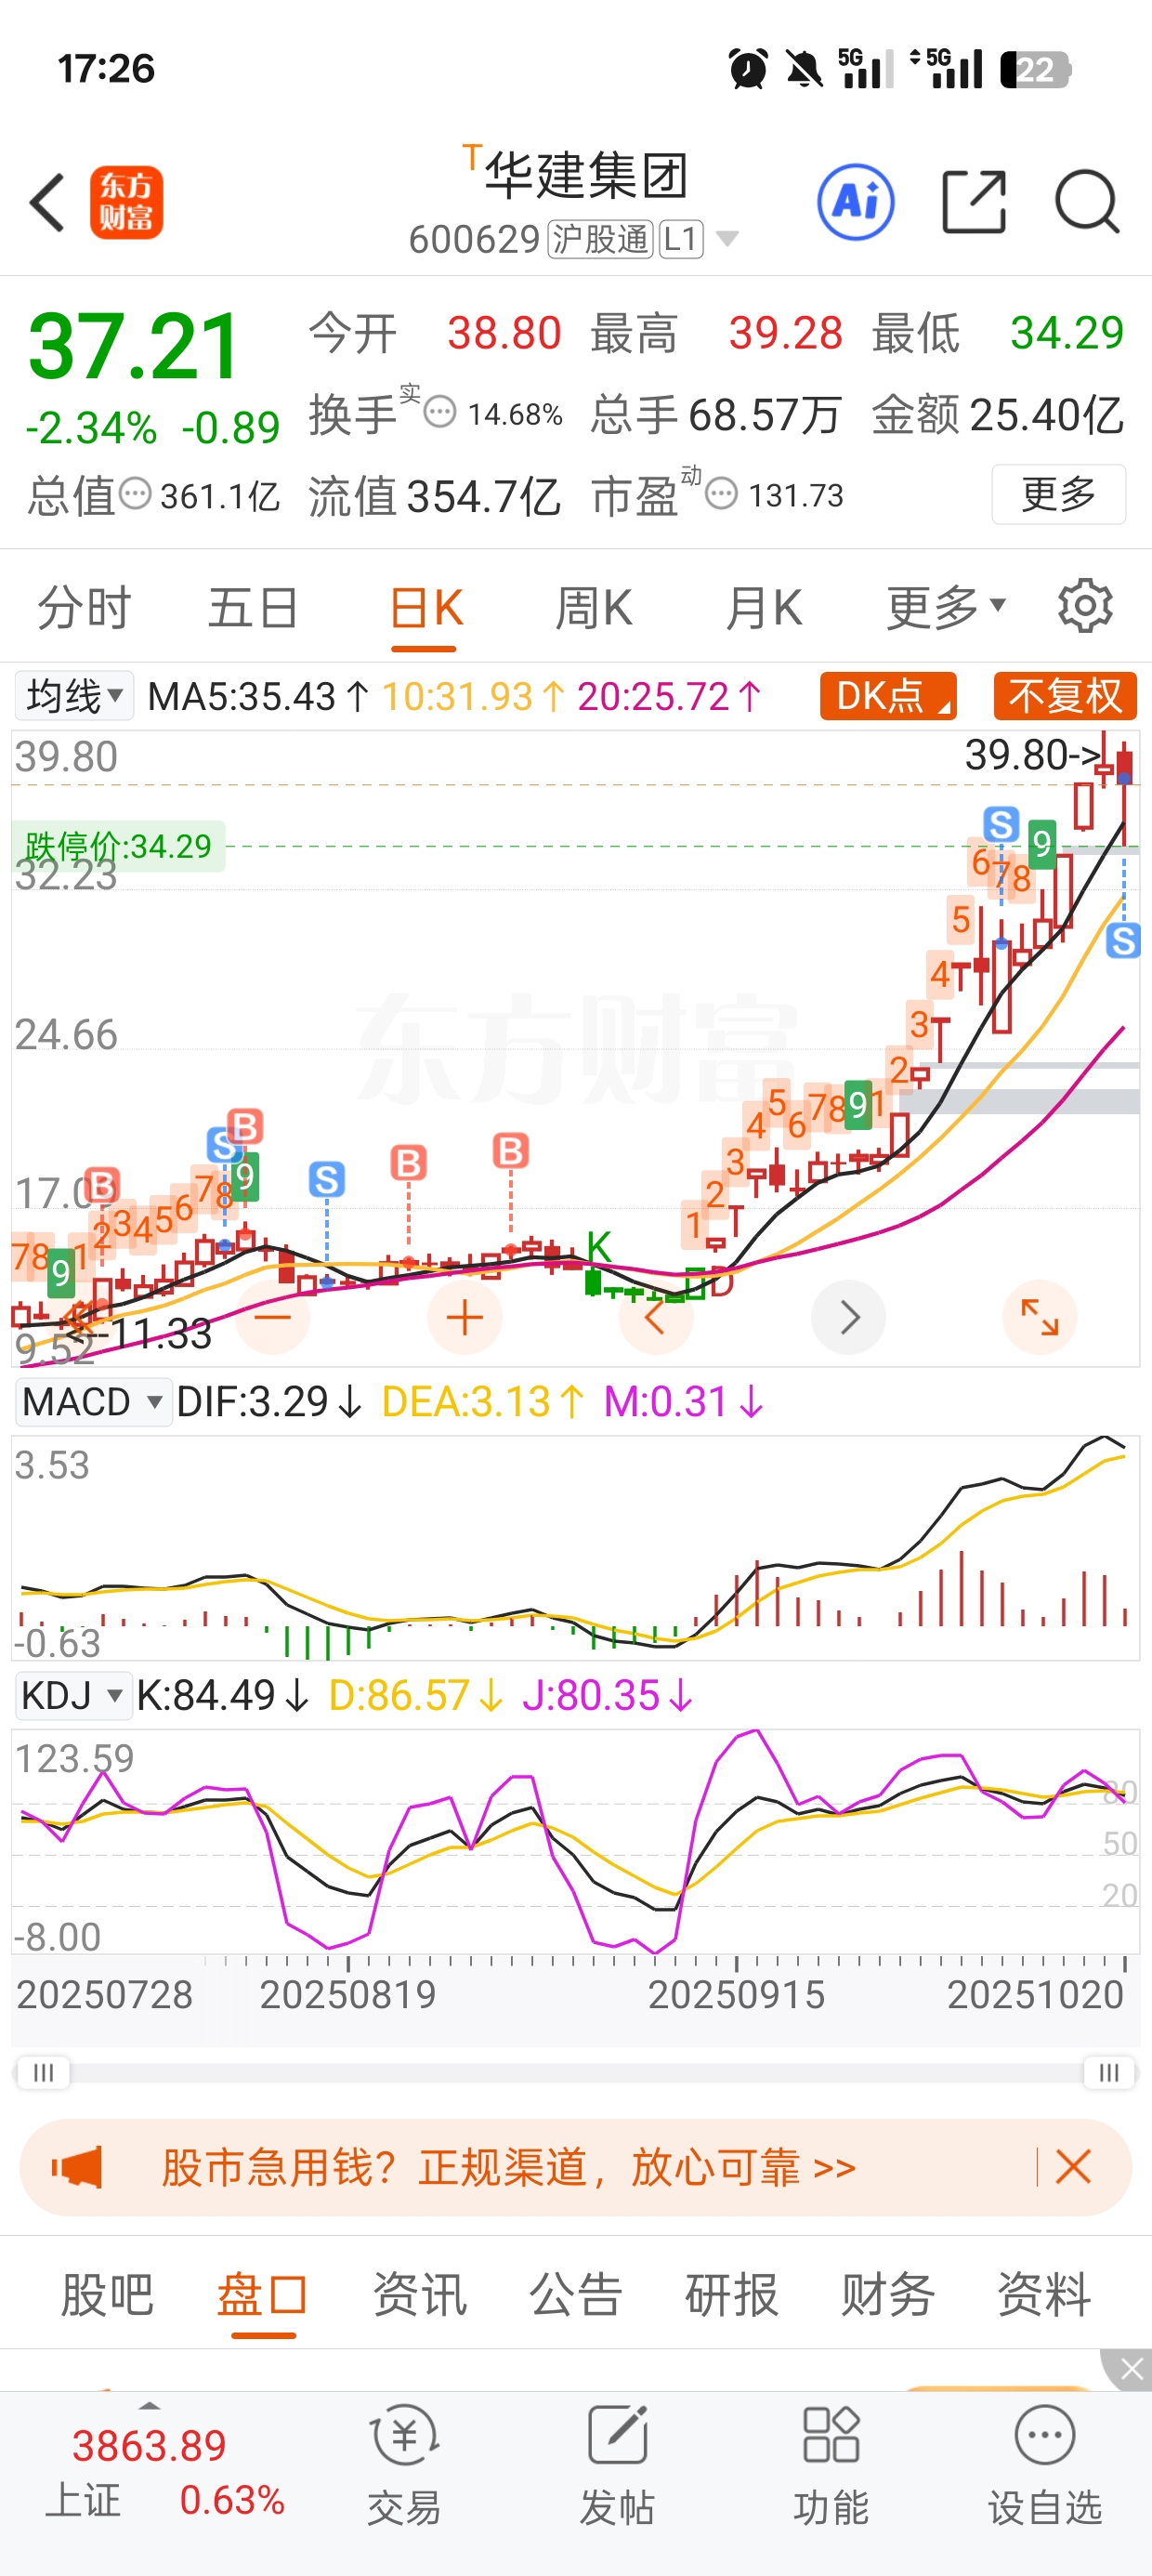Viewport: 1152px width, 2576px height.
Task: Tap the battery status indicator
Action: click(1036, 70)
